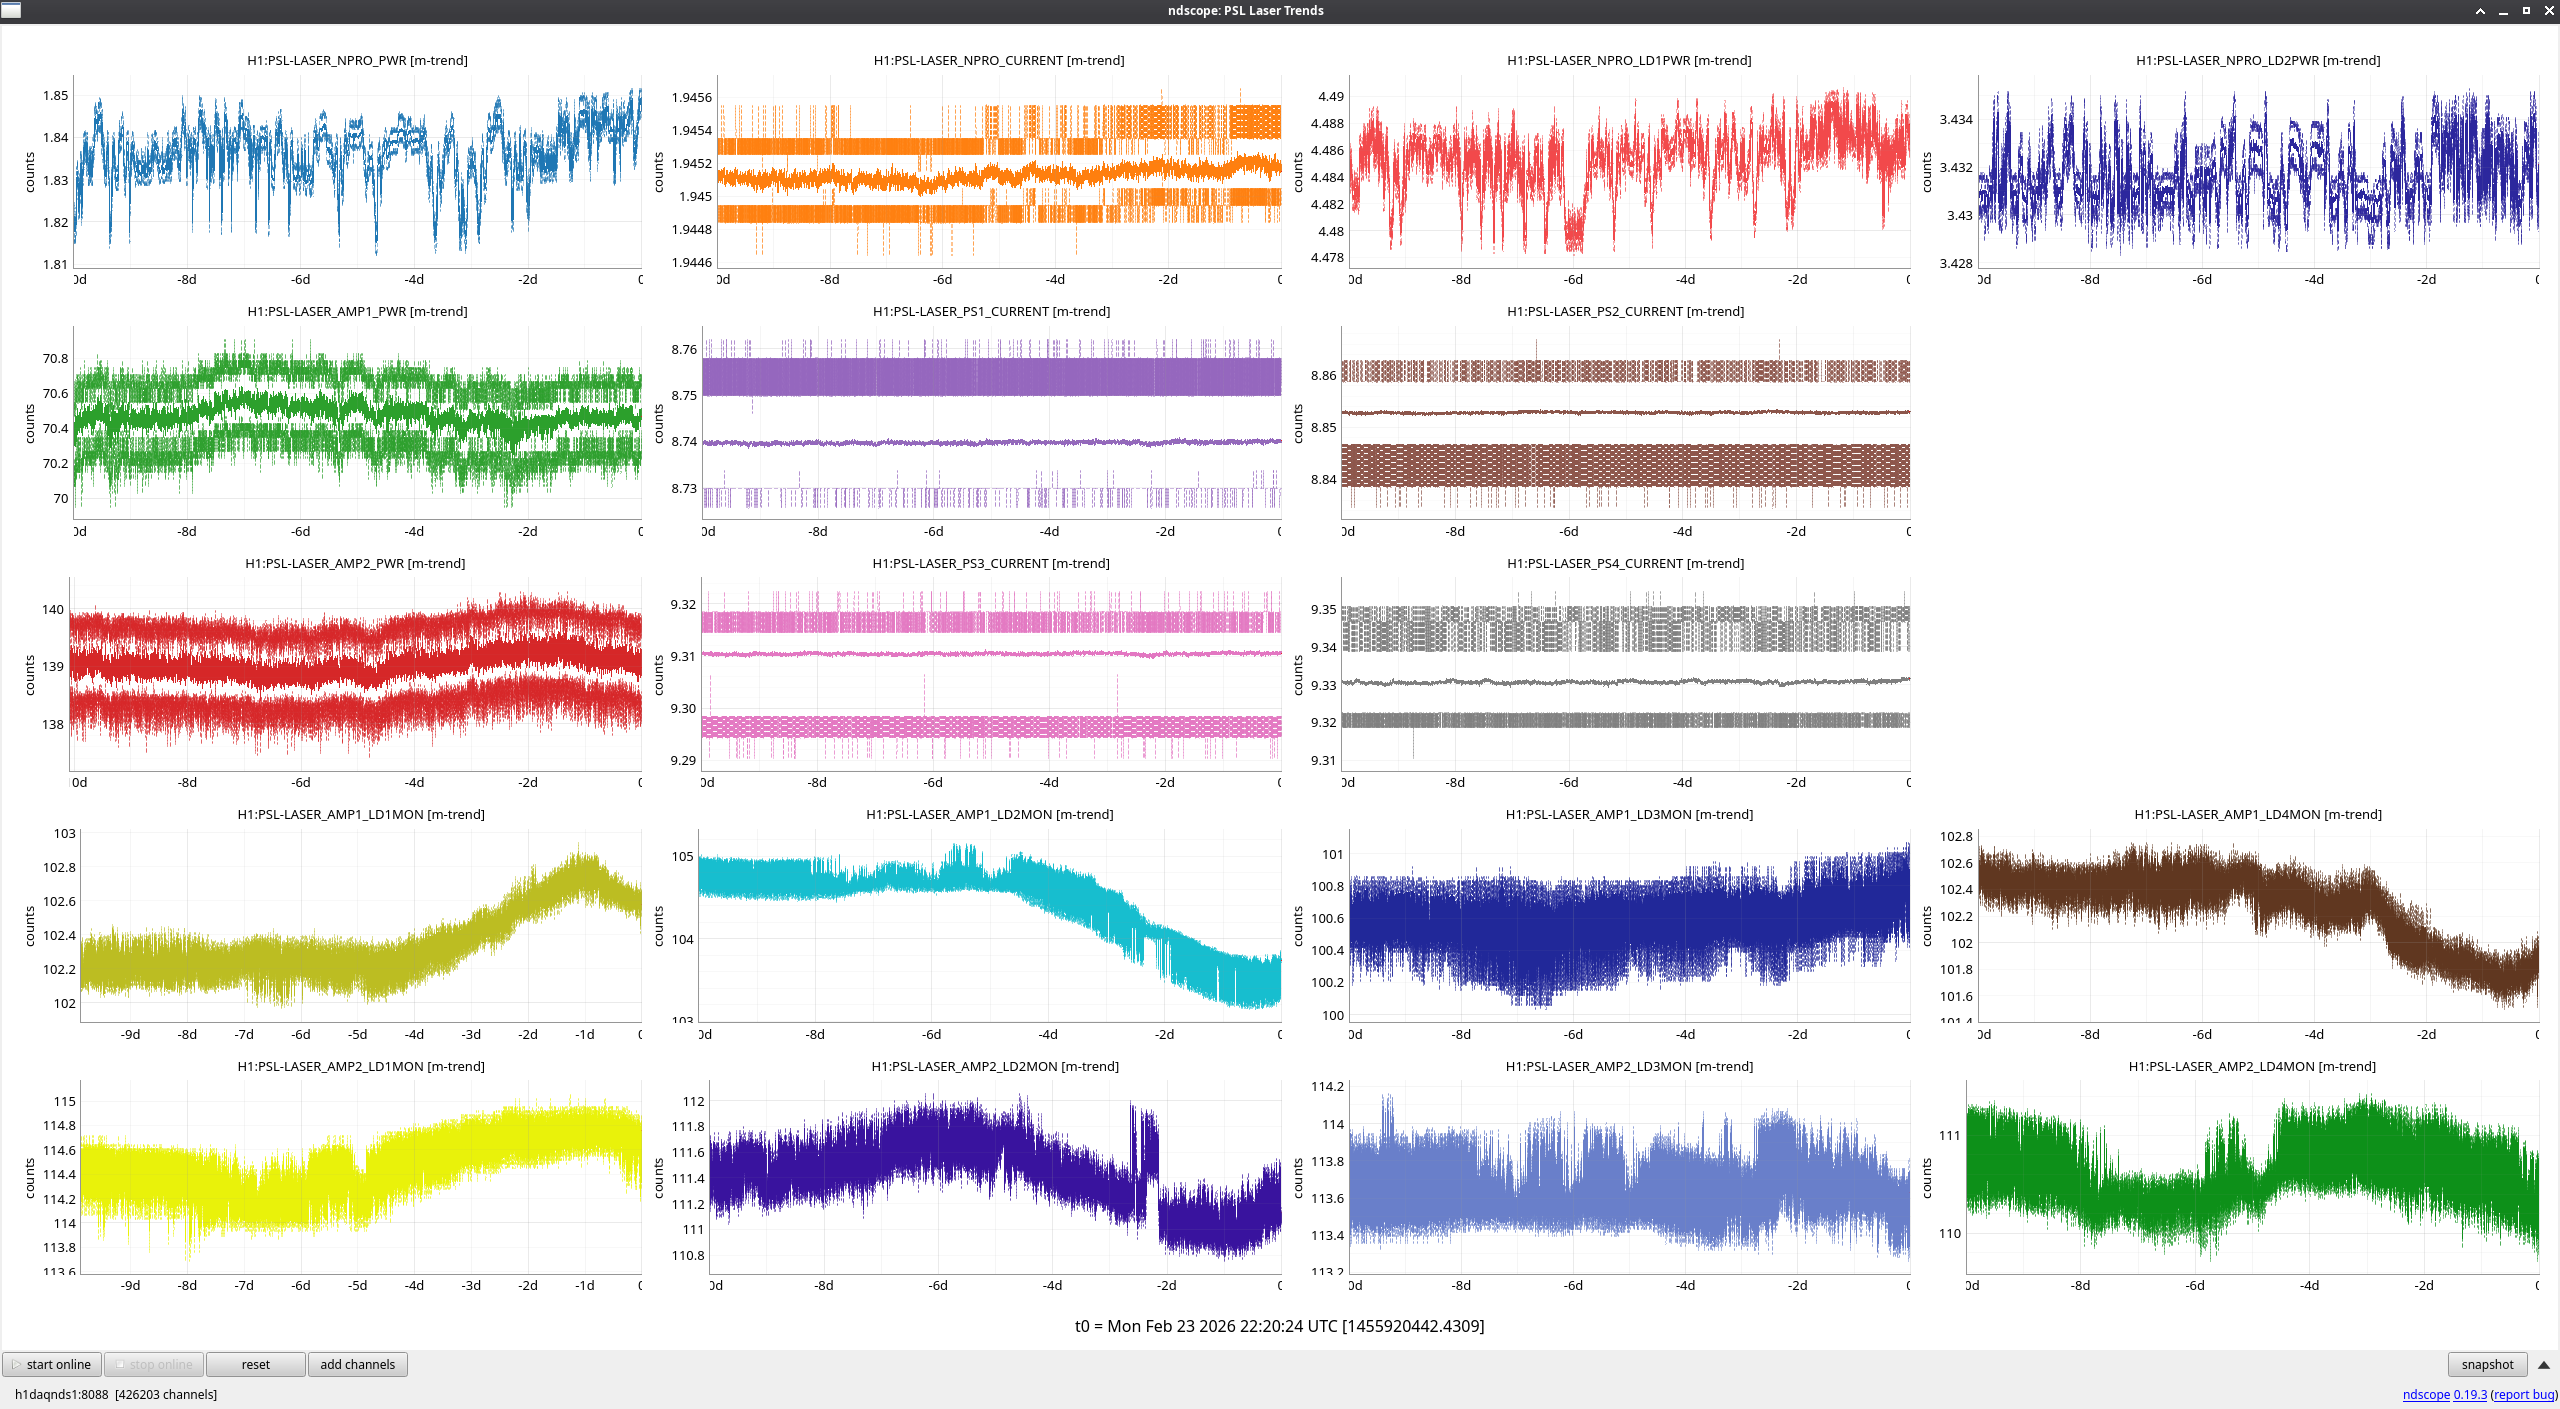Click the t0 timestamp label below plots
2560x1409 pixels.
[x=1279, y=1326]
